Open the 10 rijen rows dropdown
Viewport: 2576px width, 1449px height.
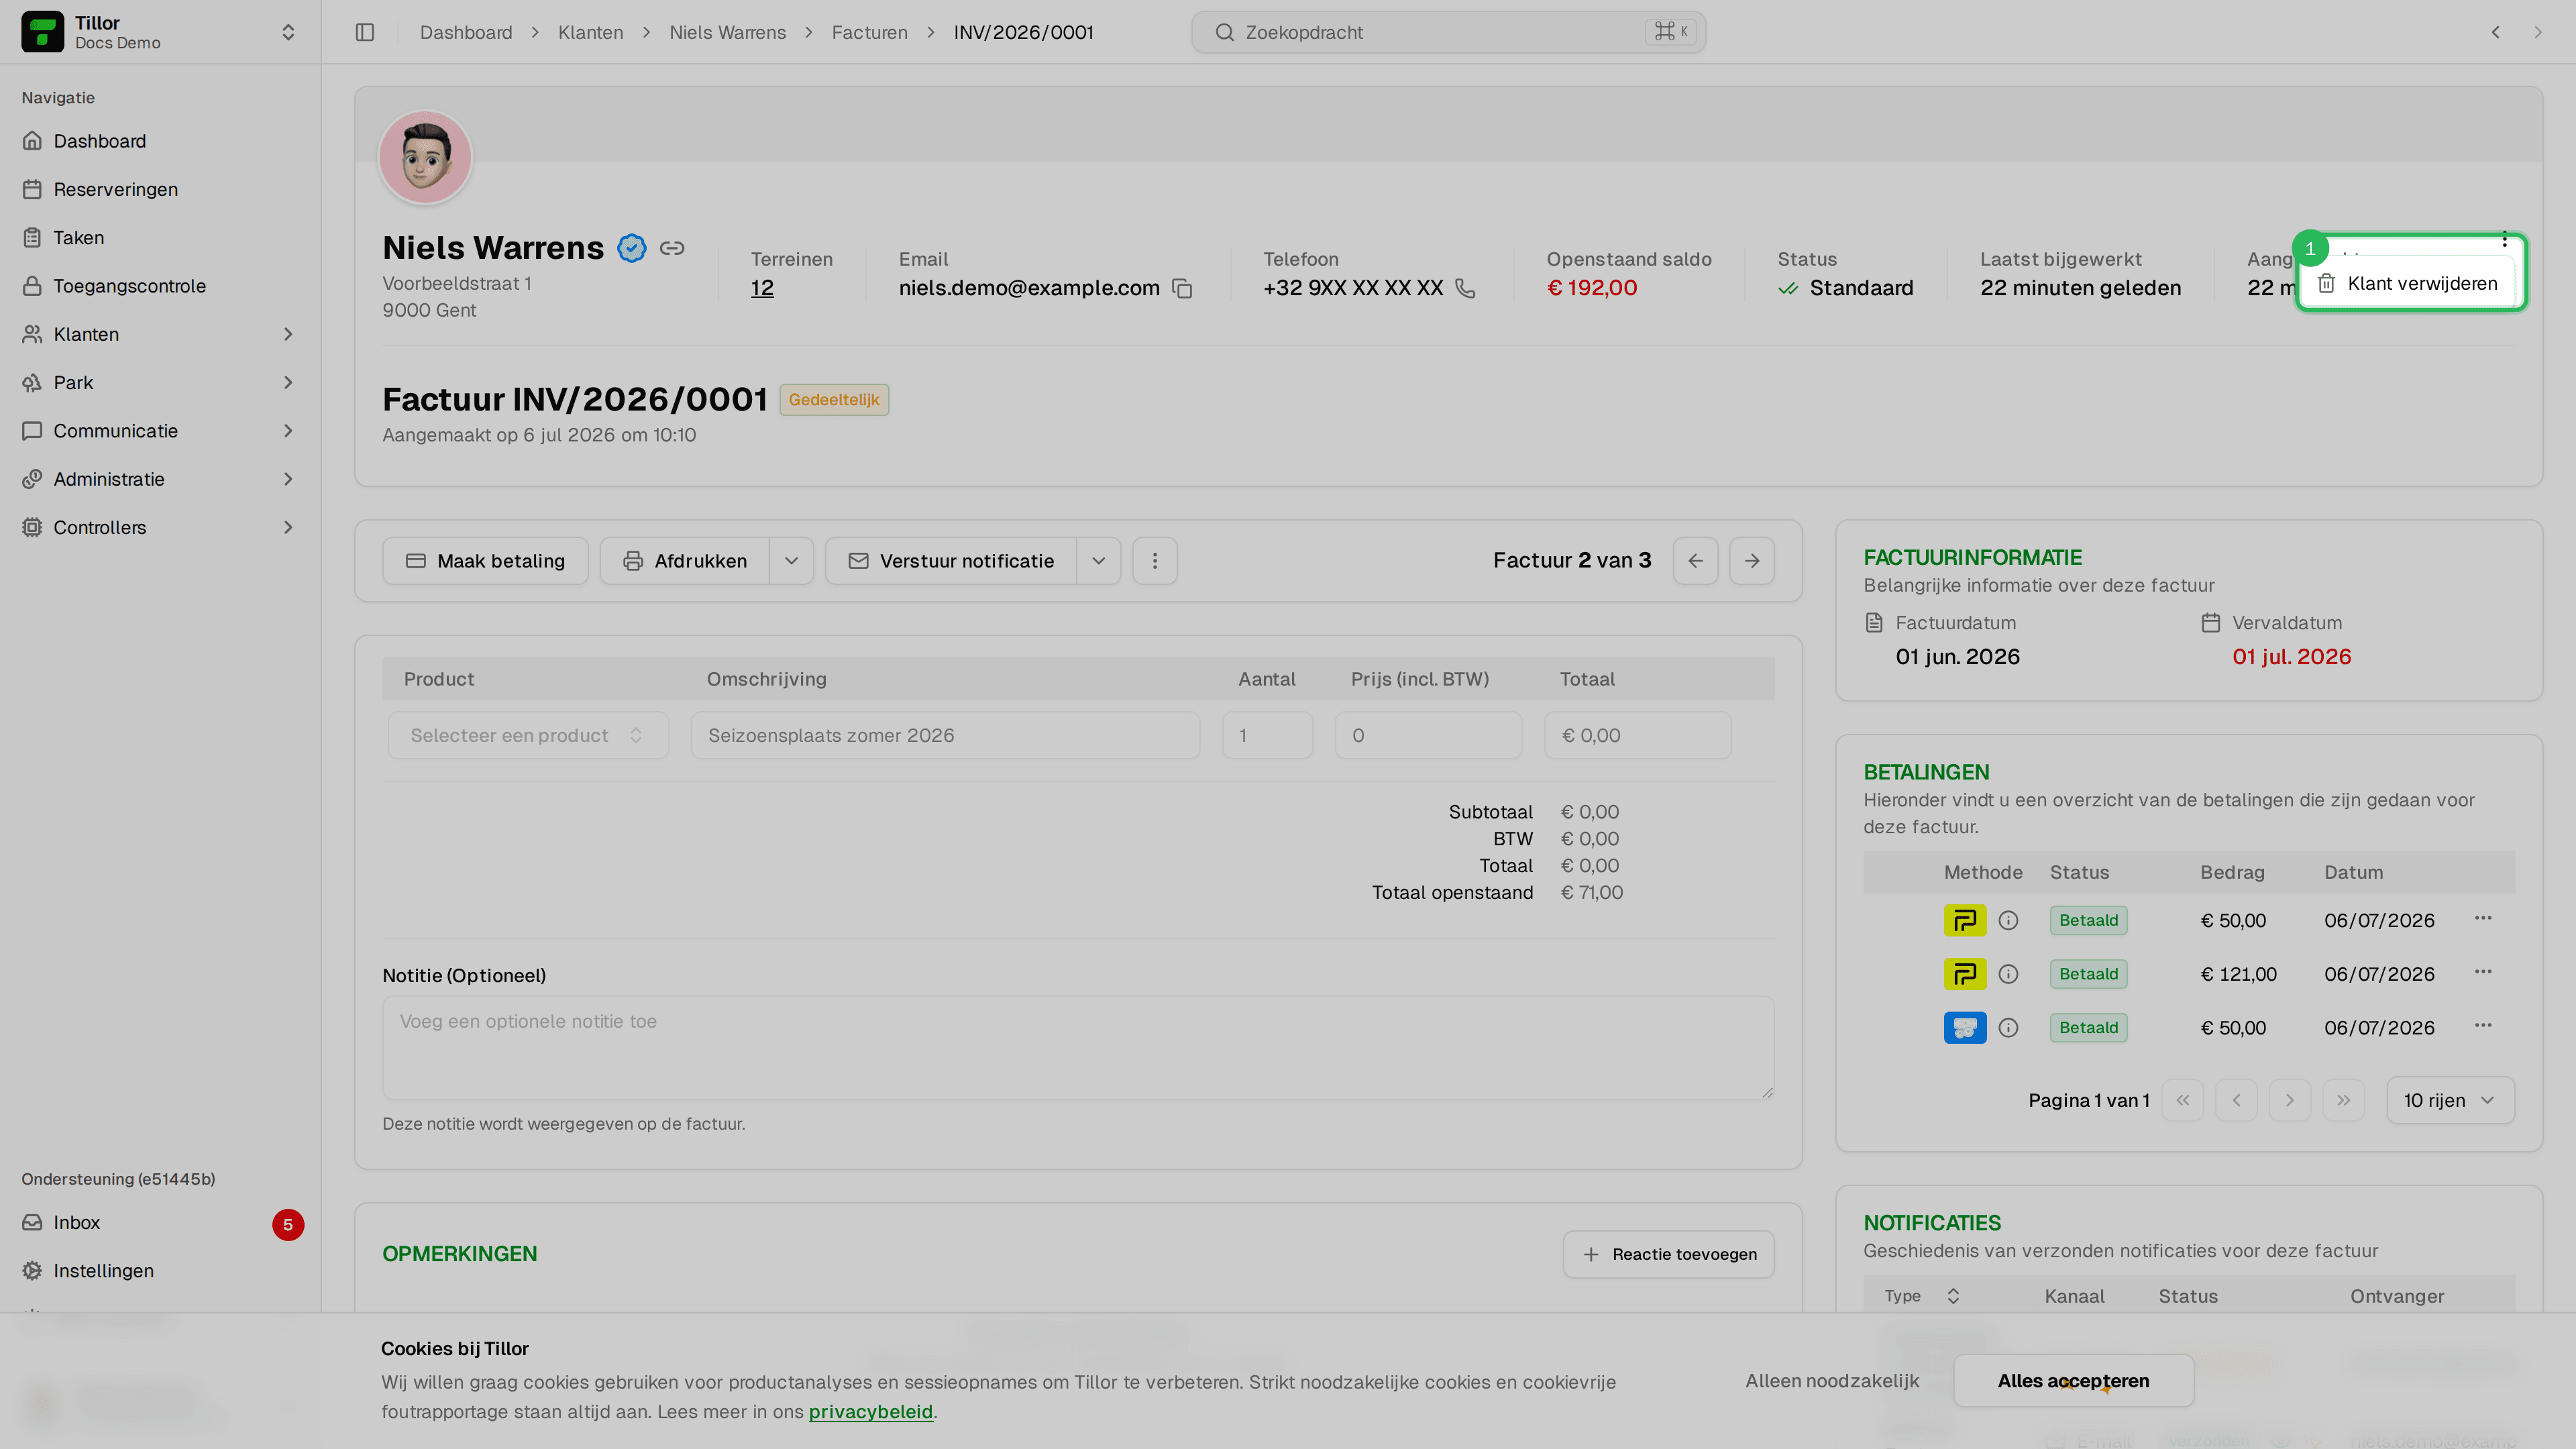(x=2450, y=1101)
